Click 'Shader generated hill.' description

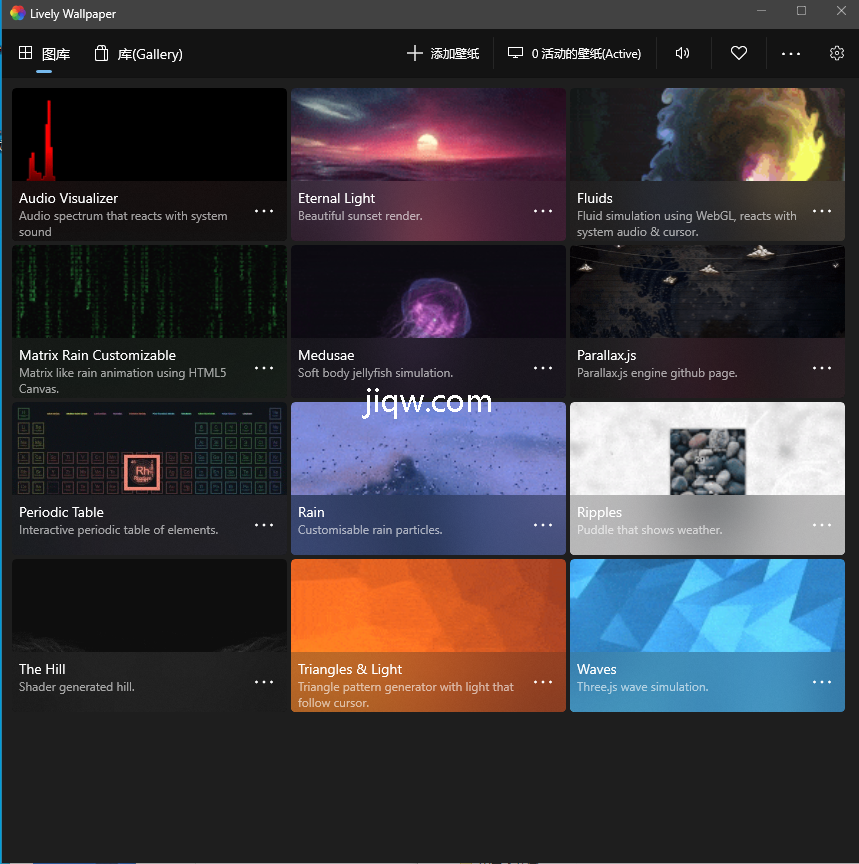point(77,687)
